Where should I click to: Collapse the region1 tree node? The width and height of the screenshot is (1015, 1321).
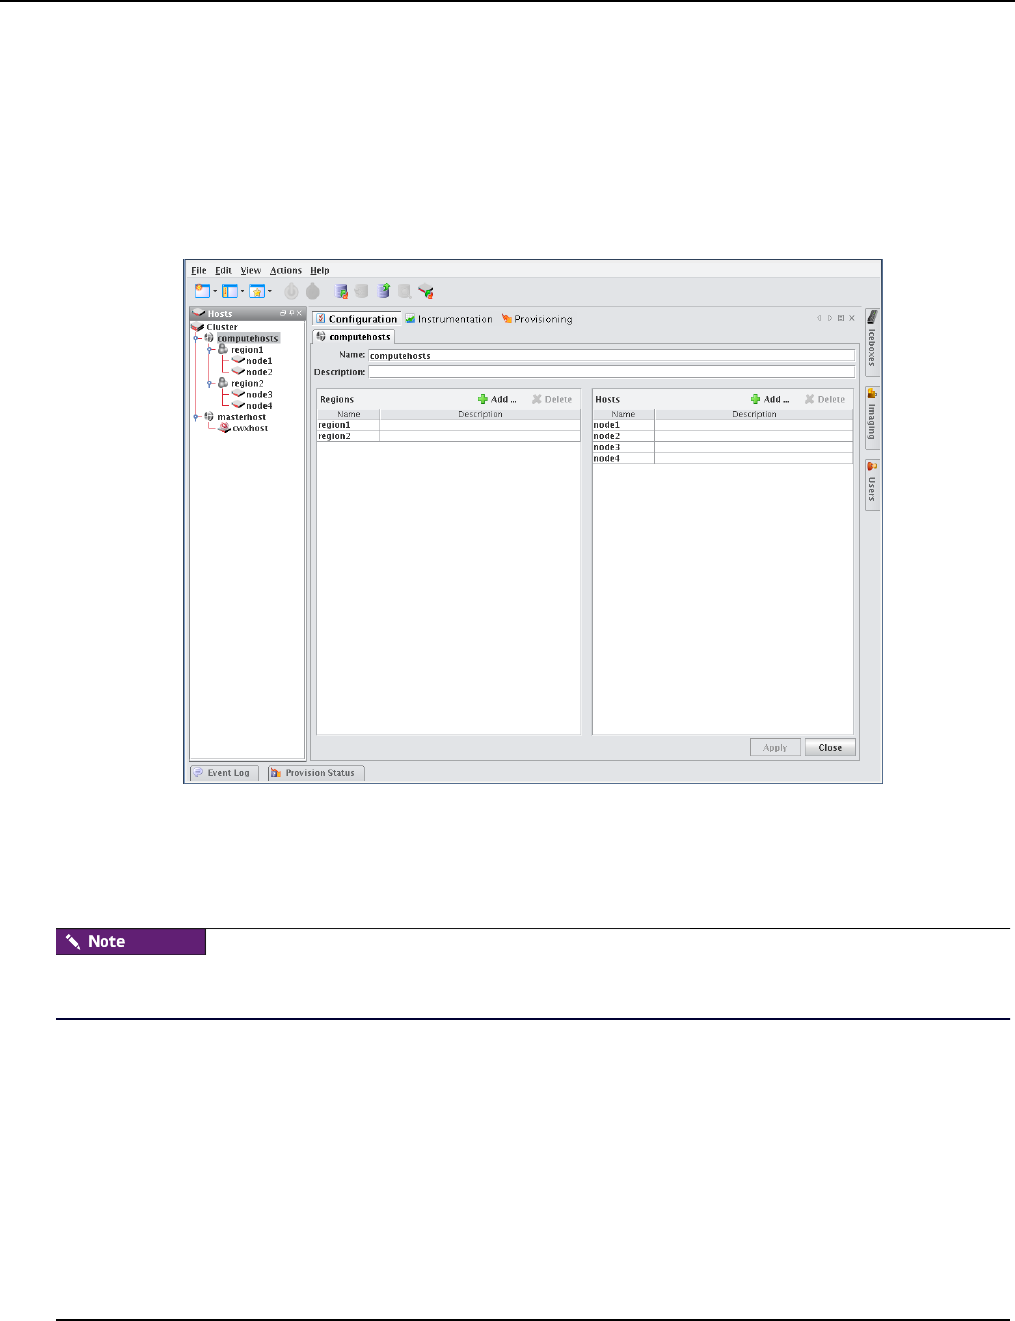point(210,350)
